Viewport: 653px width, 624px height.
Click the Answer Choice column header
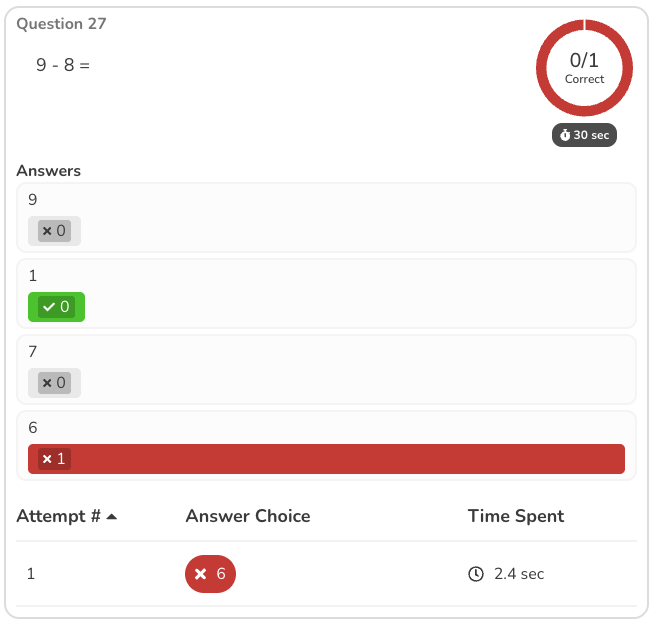tap(248, 516)
